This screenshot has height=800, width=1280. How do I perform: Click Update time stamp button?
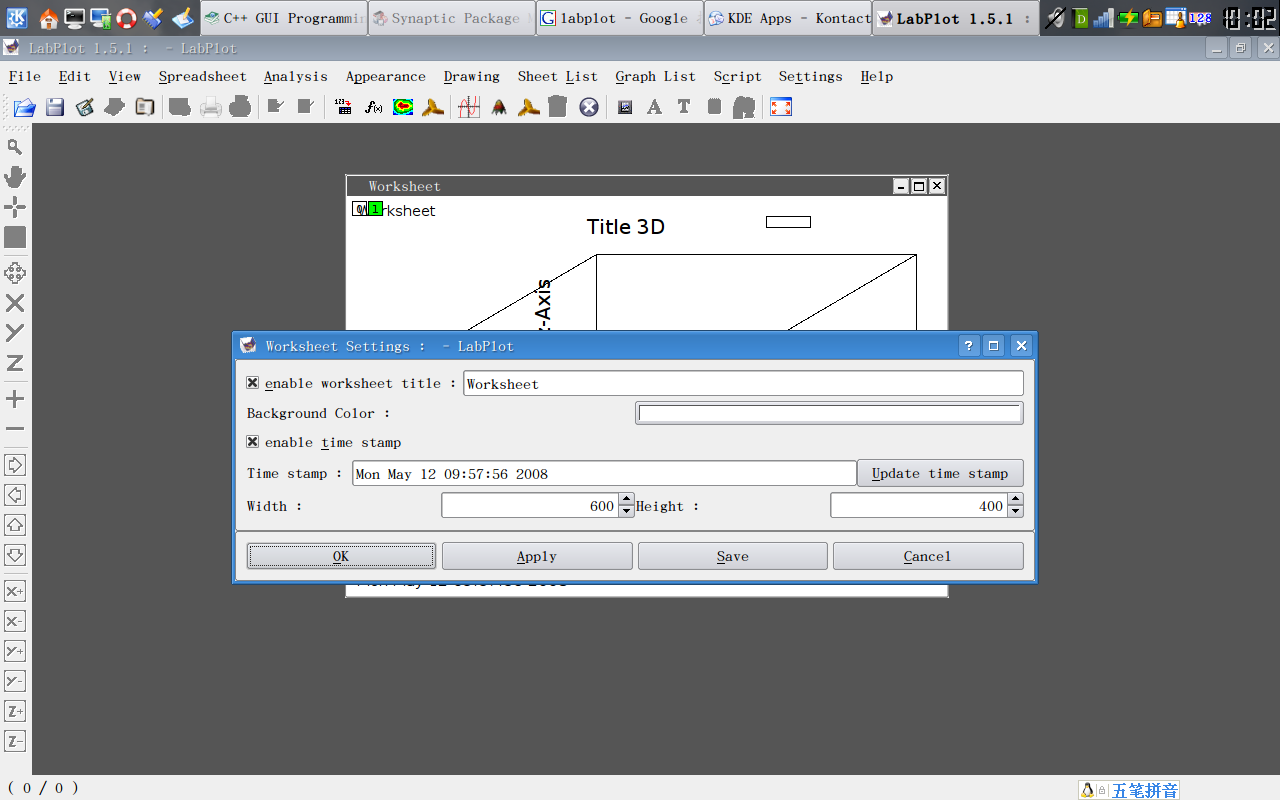click(940, 473)
